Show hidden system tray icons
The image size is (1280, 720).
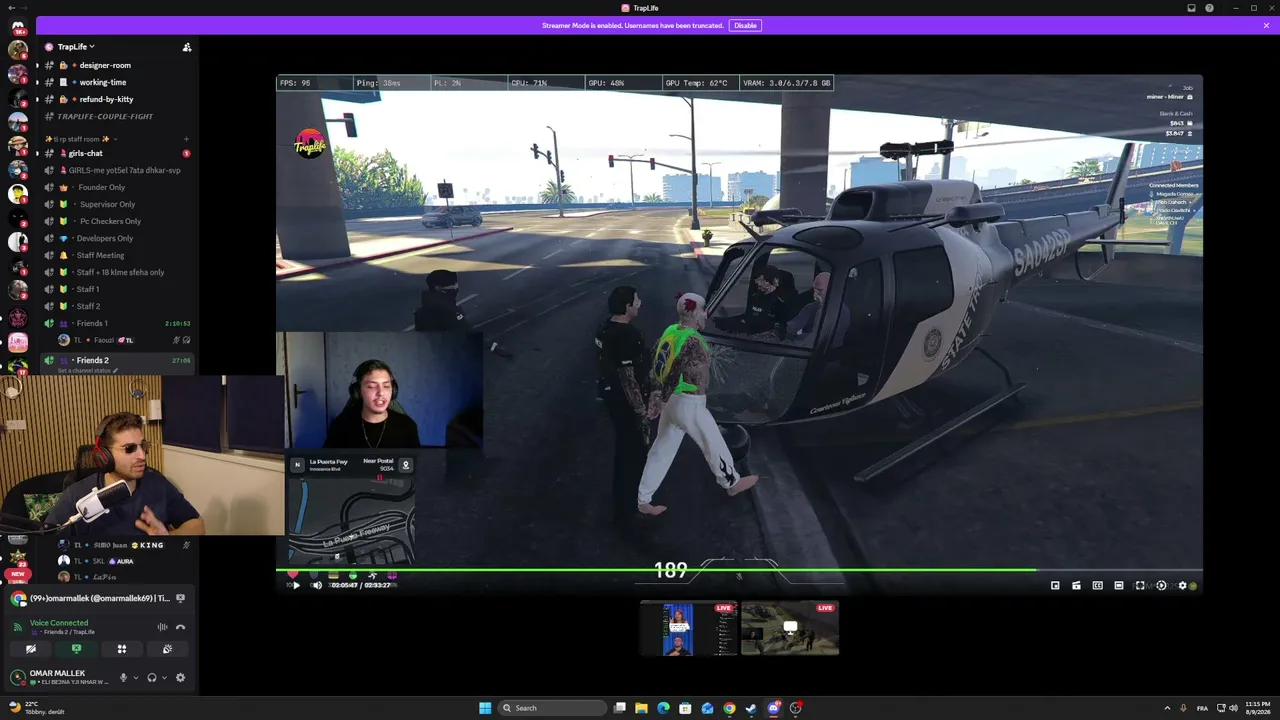pos(1167,708)
